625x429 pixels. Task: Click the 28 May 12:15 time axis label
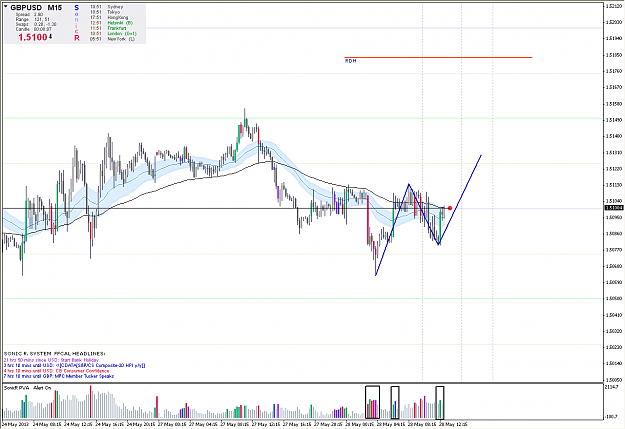[453, 424]
